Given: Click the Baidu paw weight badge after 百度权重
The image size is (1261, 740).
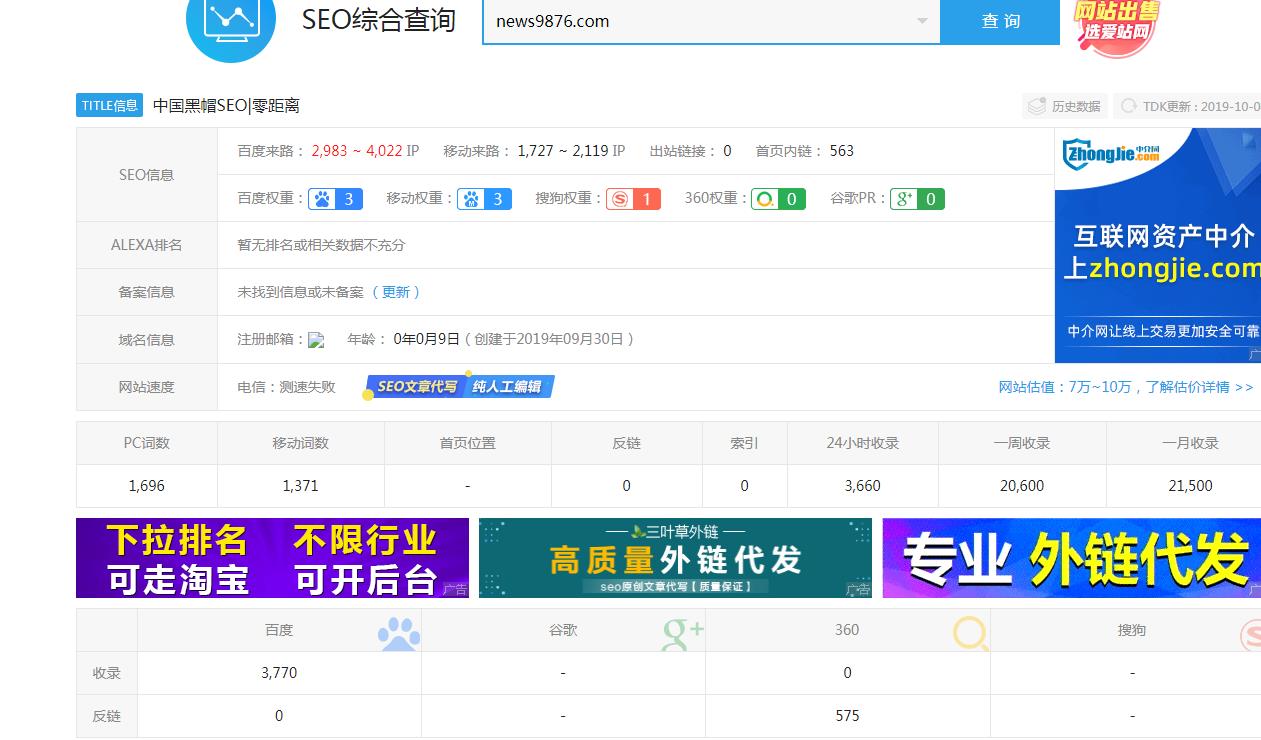Looking at the screenshot, I should pyautogui.click(x=335, y=199).
